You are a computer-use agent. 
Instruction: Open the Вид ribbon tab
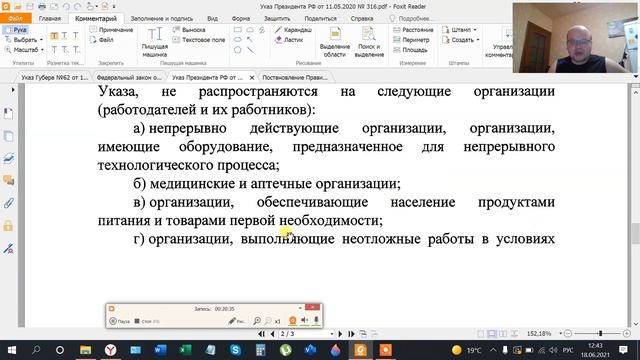click(212, 18)
